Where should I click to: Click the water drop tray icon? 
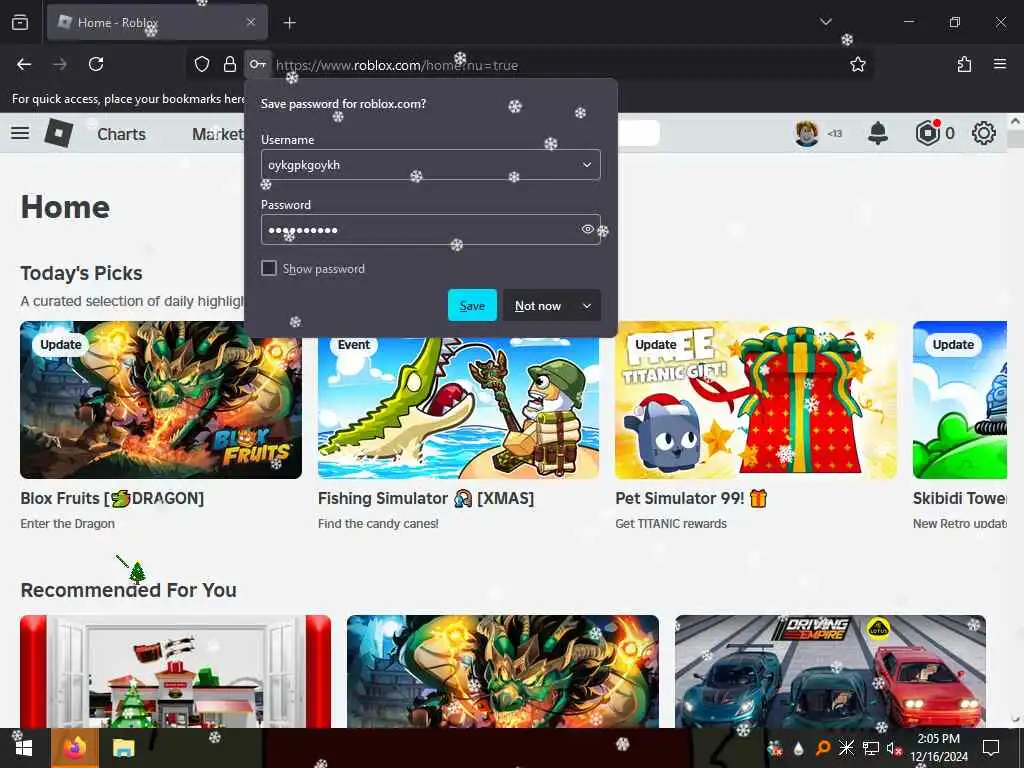pos(799,749)
